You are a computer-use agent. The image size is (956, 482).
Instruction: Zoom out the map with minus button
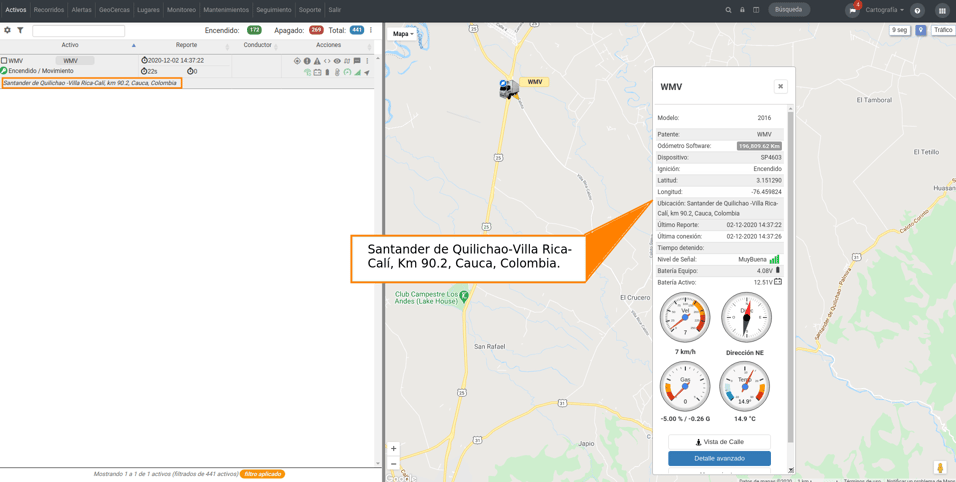[393, 464]
